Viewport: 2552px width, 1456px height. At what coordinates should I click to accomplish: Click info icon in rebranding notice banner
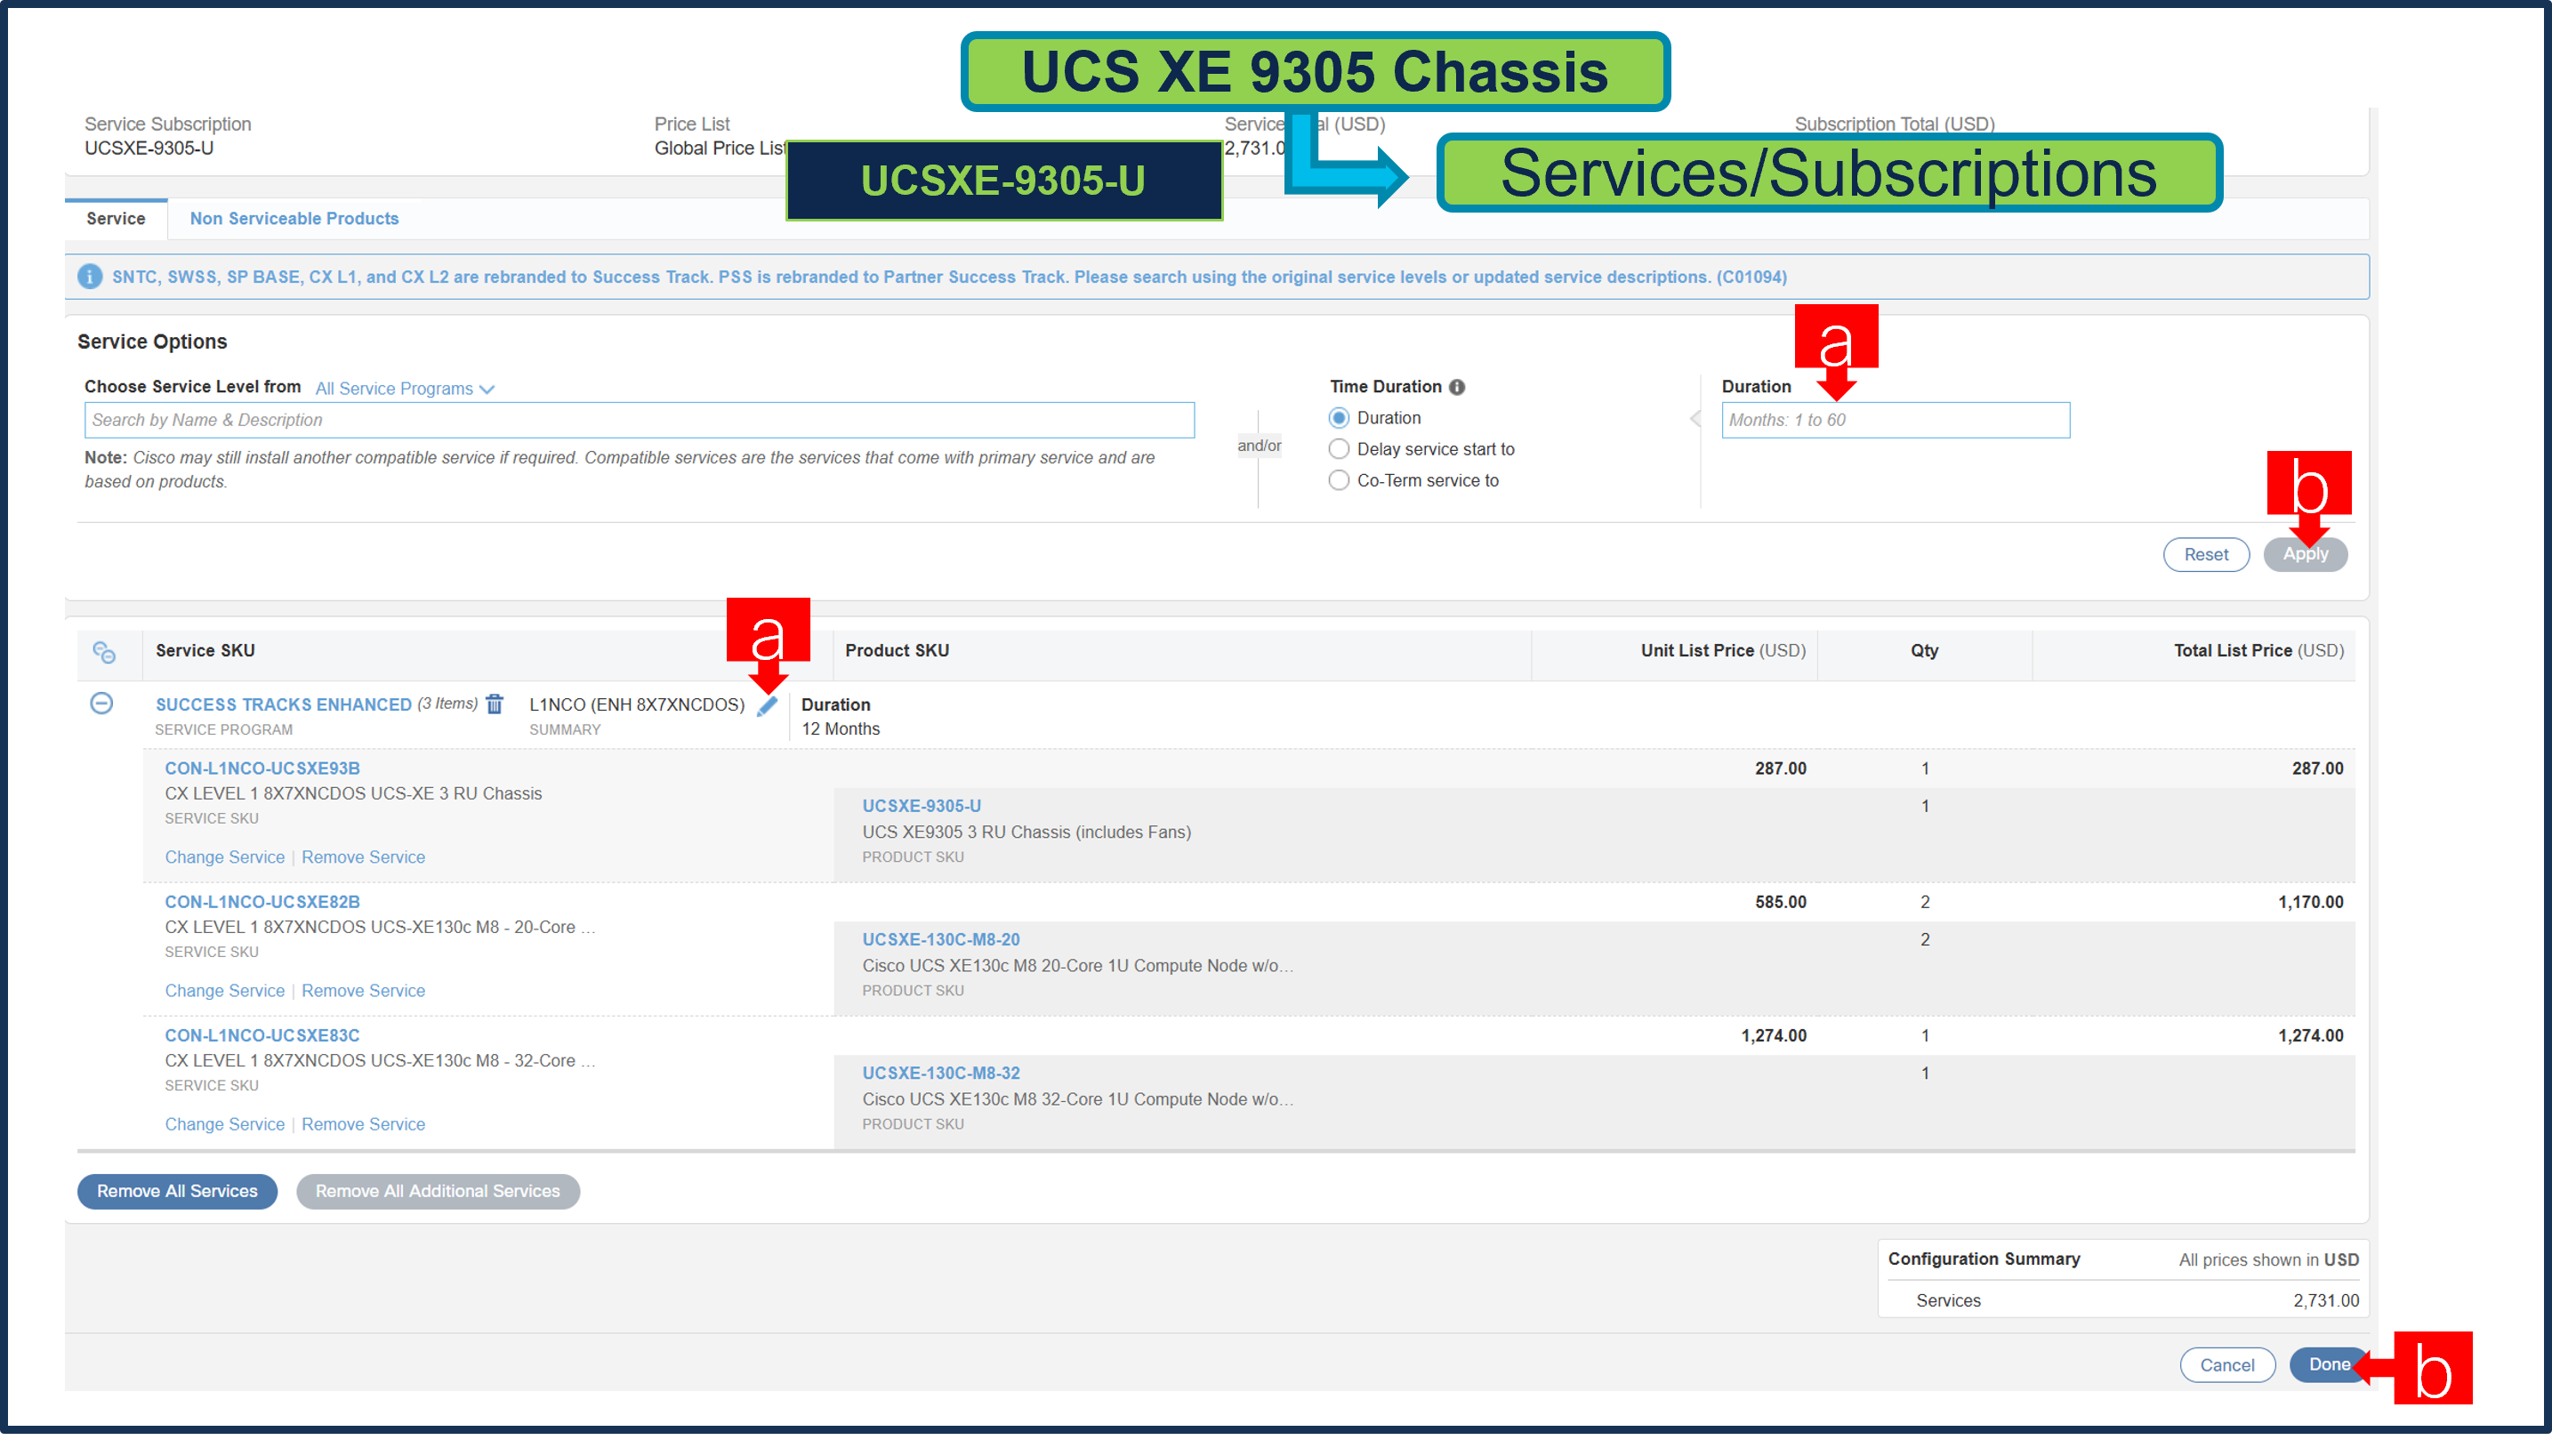[x=90, y=277]
